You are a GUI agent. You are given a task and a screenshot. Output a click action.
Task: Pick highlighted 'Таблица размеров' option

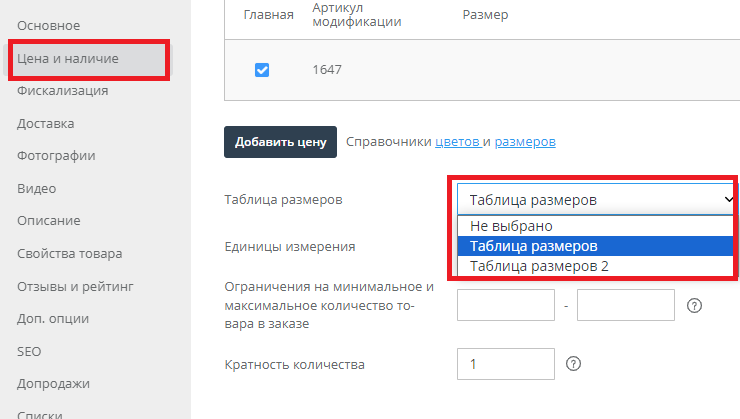click(x=533, y=246)
